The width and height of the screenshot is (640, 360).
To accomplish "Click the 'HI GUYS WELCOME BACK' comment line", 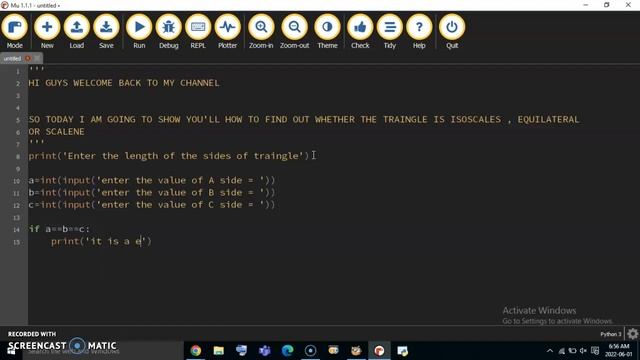I will pos(124,83).
